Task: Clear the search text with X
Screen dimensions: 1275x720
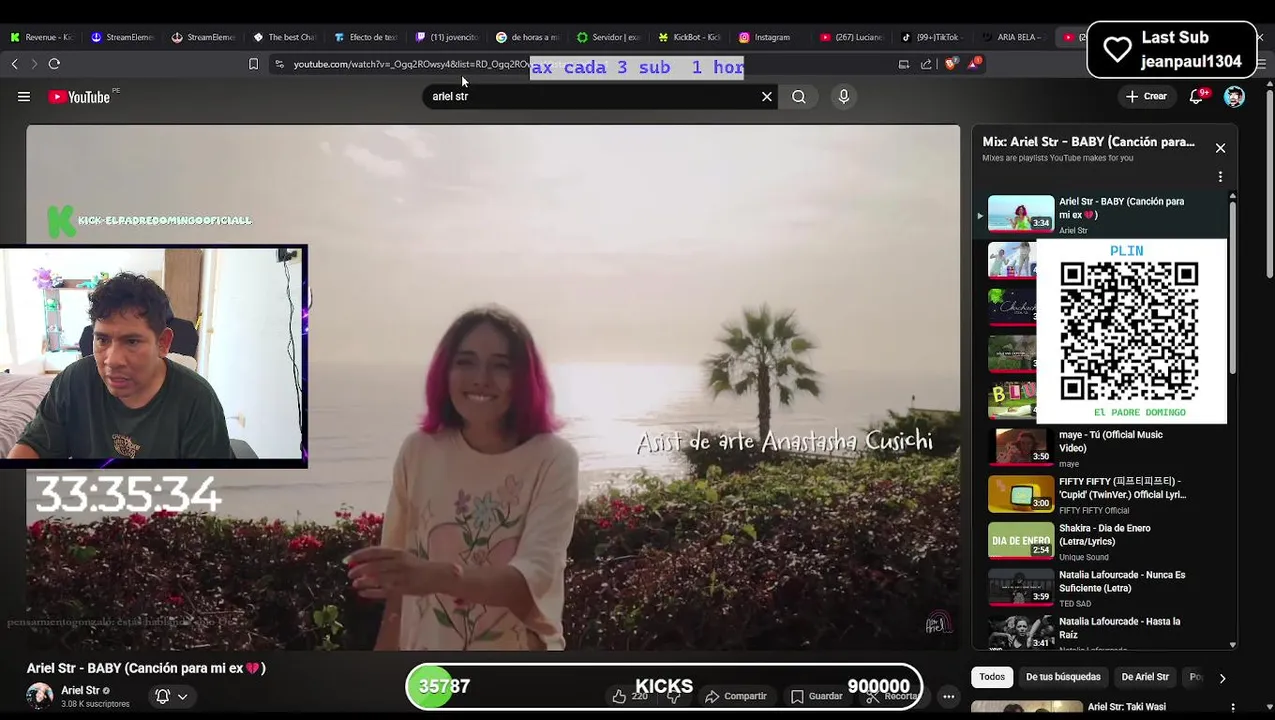Action: 767,97
